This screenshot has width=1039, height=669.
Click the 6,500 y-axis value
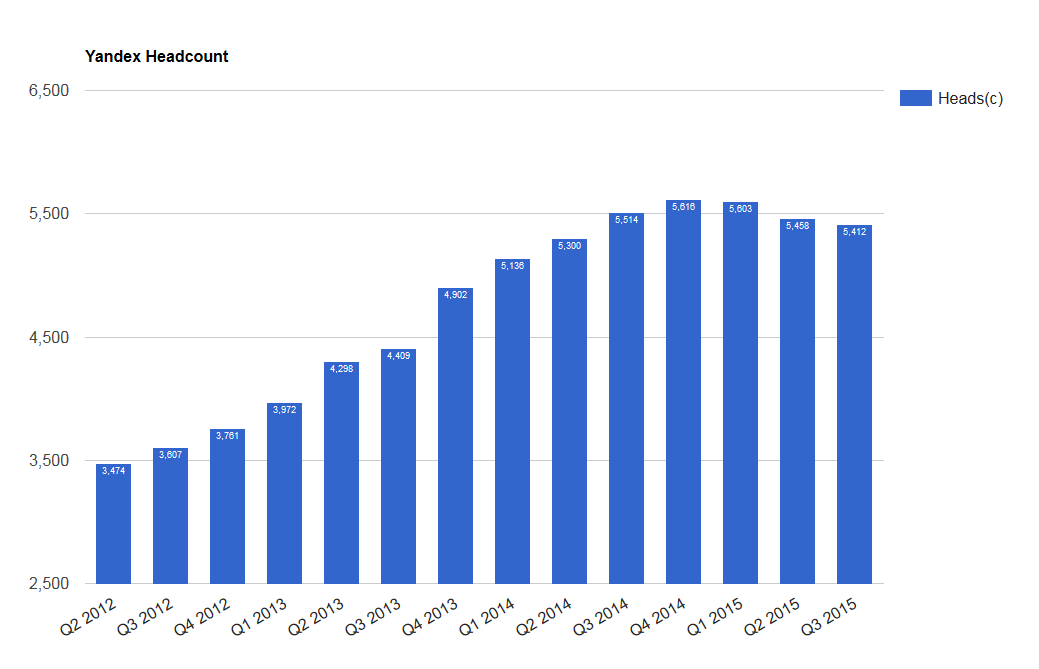pos(49,91)
